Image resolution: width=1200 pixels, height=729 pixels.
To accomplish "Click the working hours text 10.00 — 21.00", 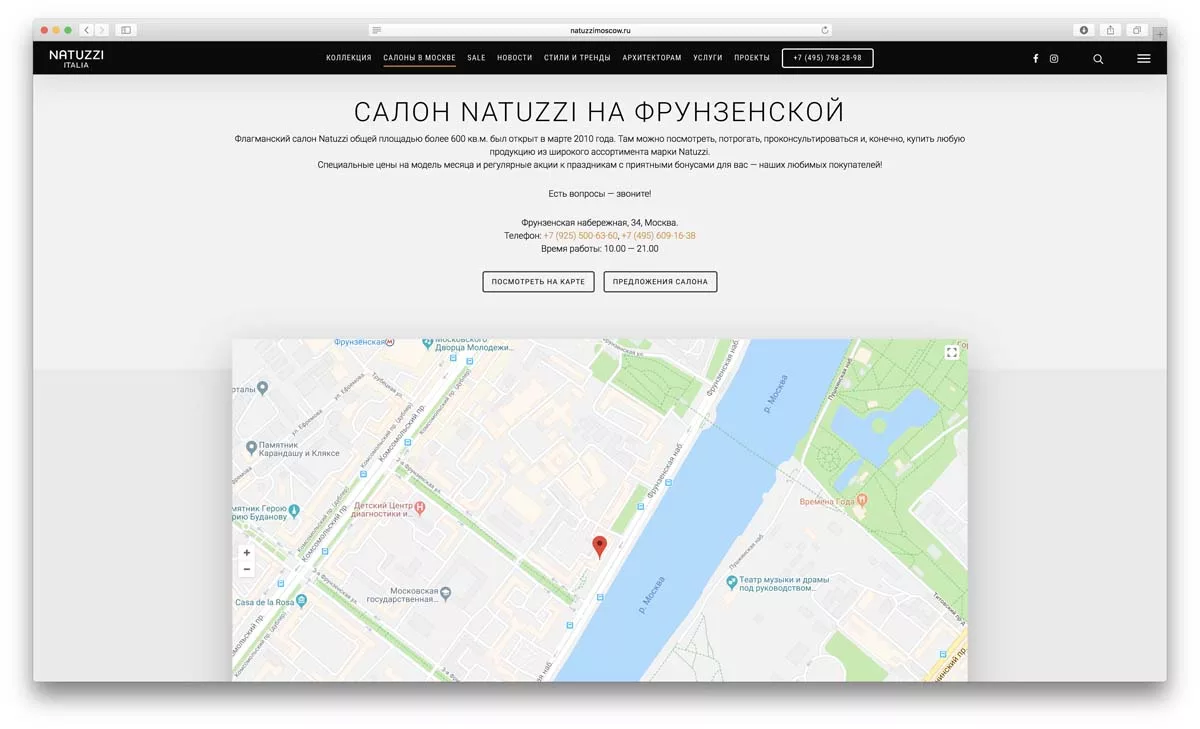I will pos(632,249).
